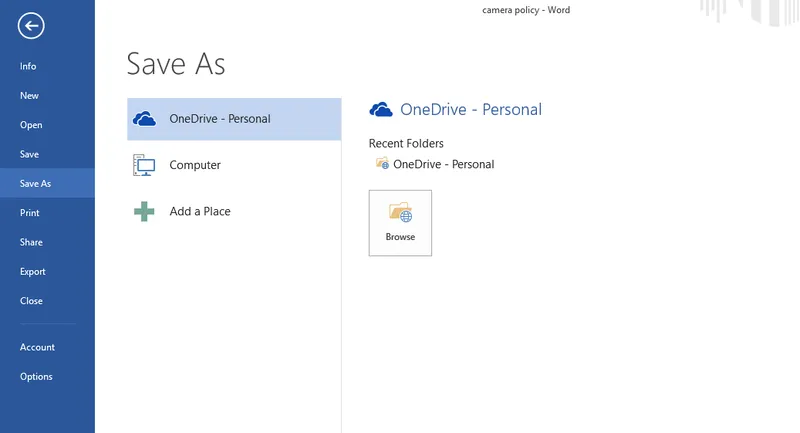Viewport: 800px width, 433px height.
Task: Open Word Options
Action: pyautogui.click(x=36, y=377)
